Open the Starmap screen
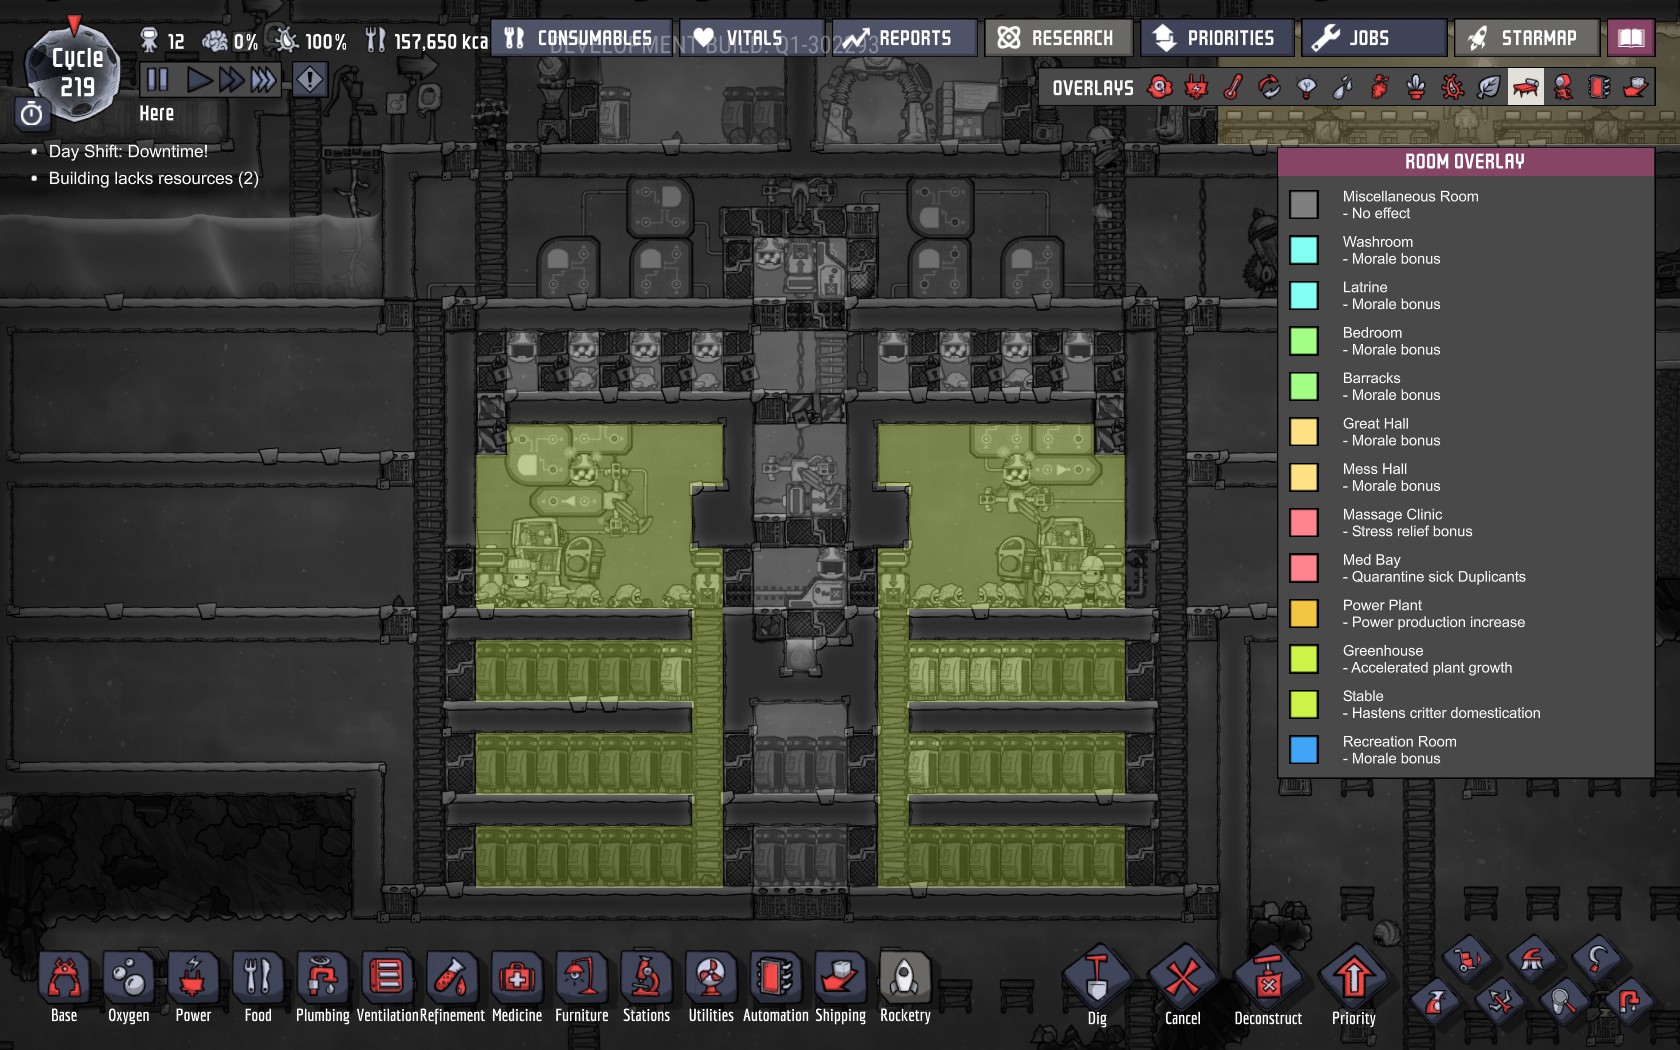Image resolution: width=1680 pixels, height=1050 pixels. pyautogui.click(x=1525, y=38)
